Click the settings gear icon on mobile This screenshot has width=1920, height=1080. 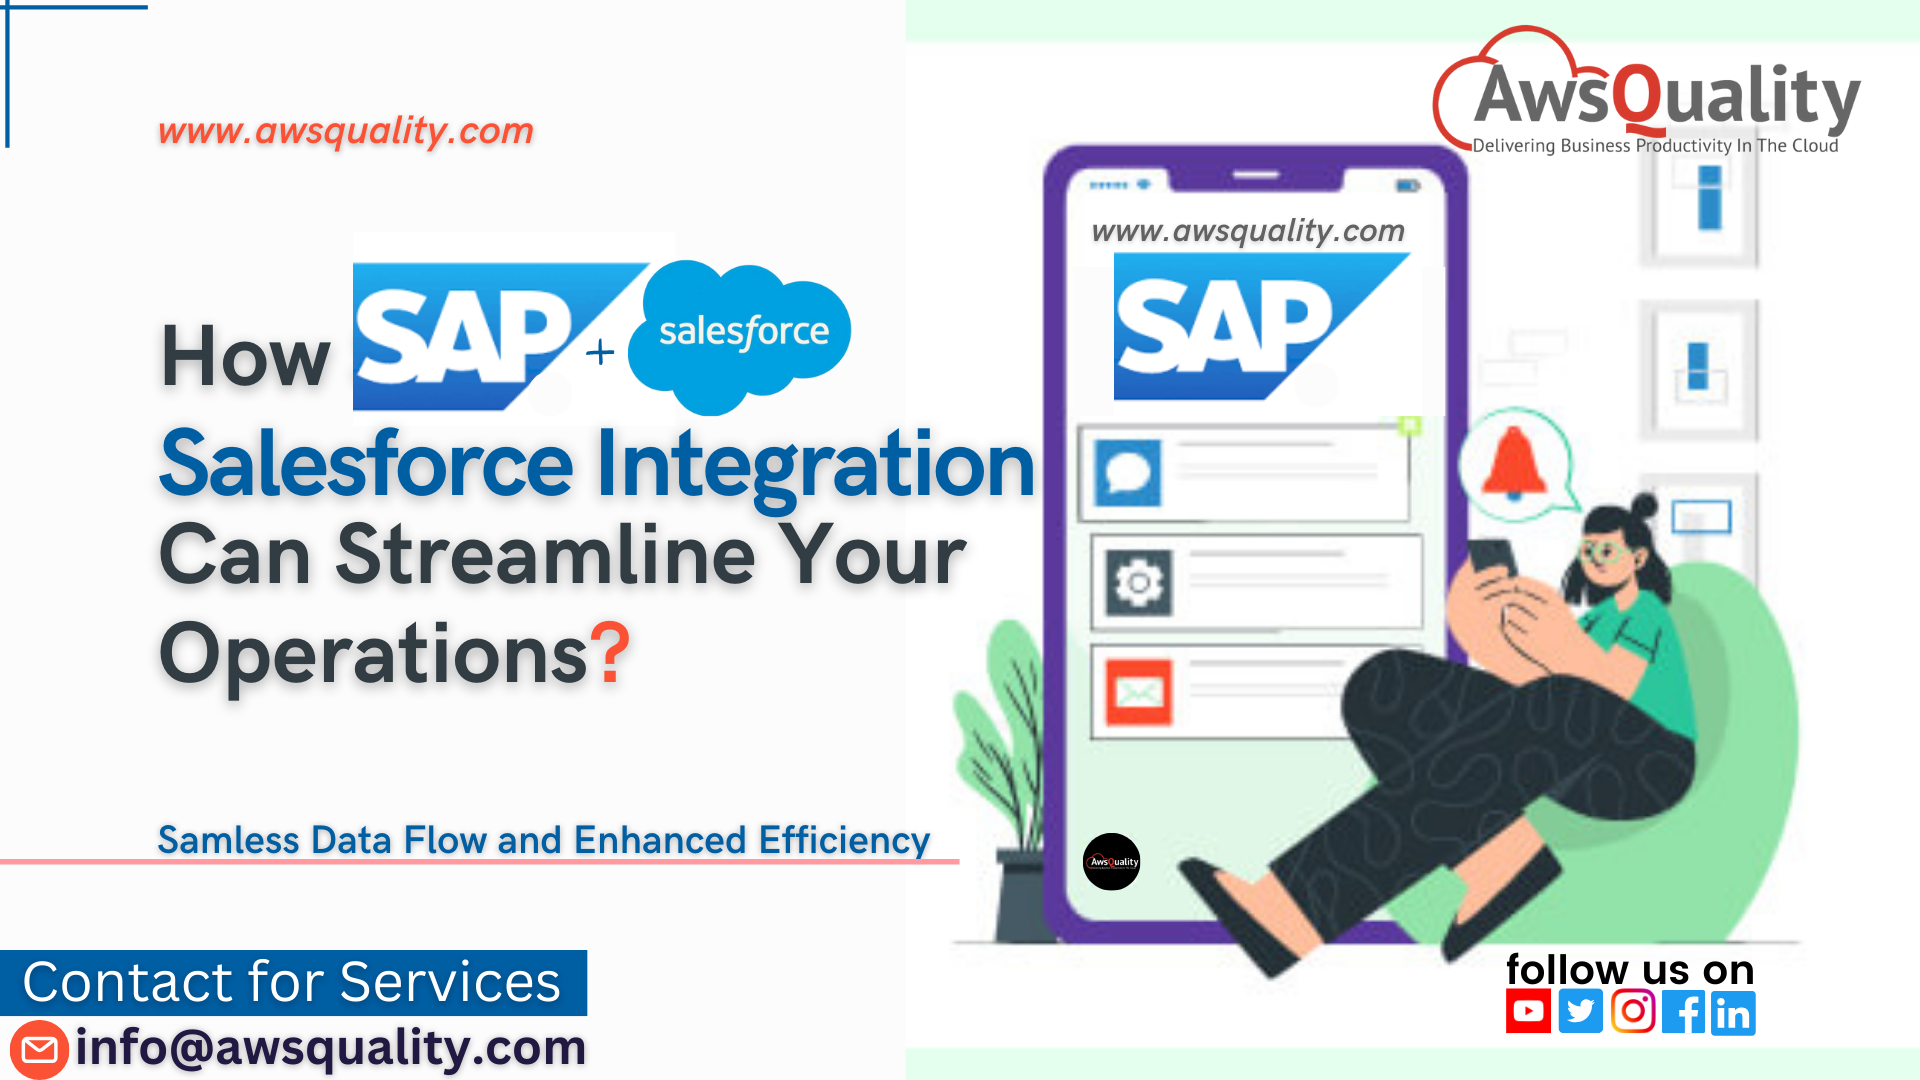click(1138, 583)
